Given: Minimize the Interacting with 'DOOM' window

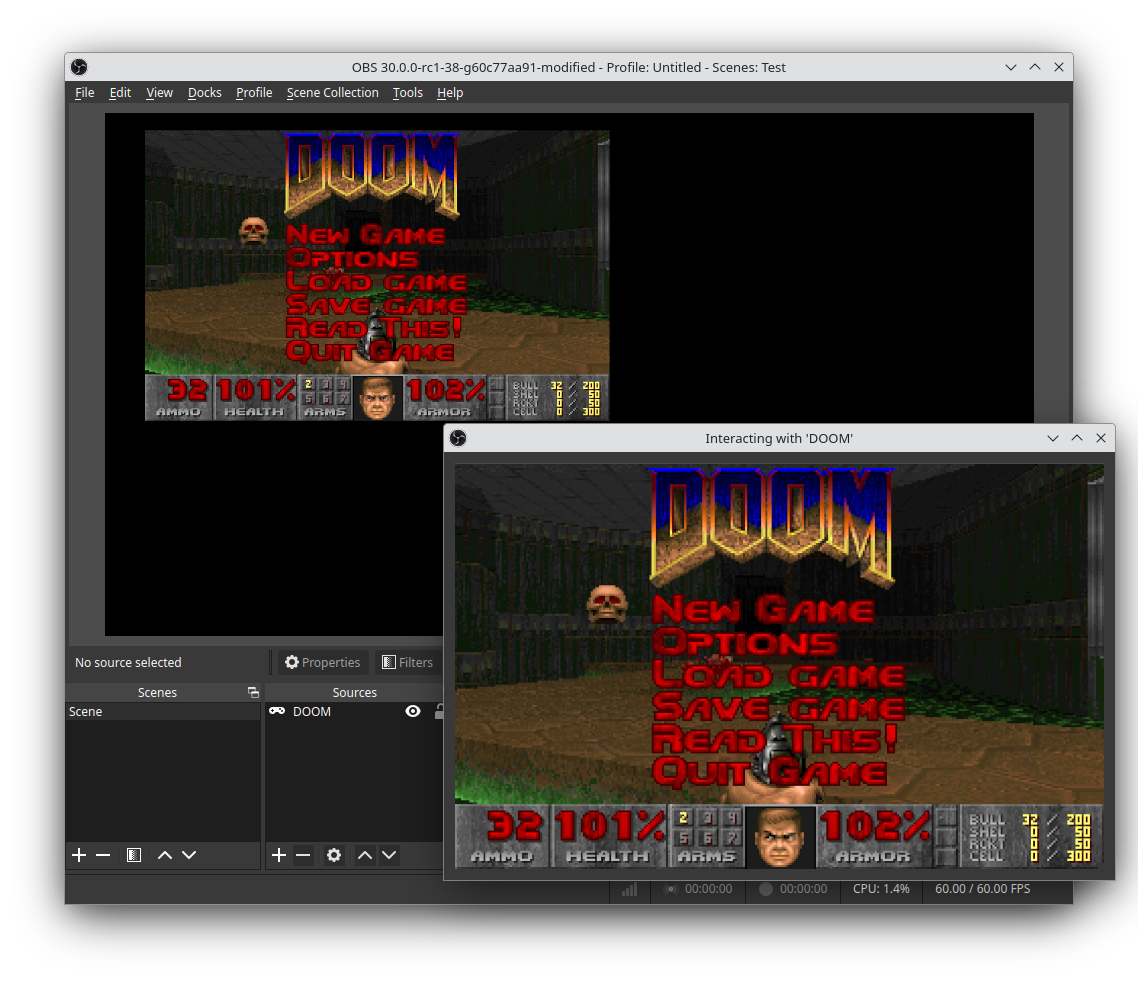Looking at the screenshot, I should [x=1053, y=438].
